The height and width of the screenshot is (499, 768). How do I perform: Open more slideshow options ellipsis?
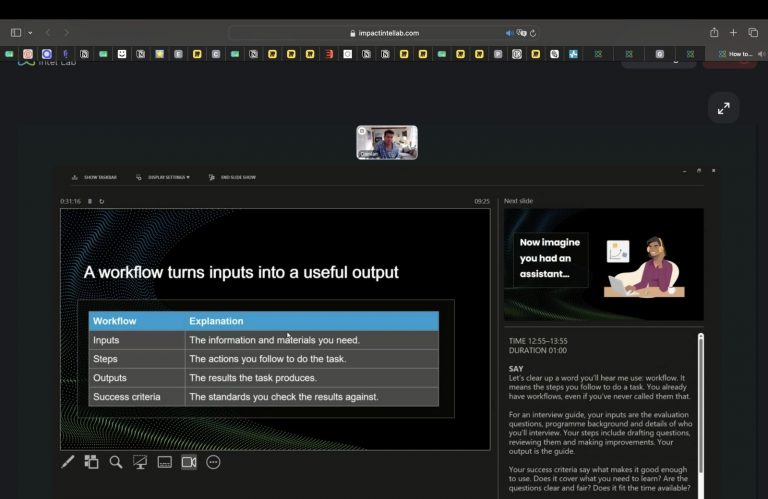pyautogui.click(x=213, y=462)
